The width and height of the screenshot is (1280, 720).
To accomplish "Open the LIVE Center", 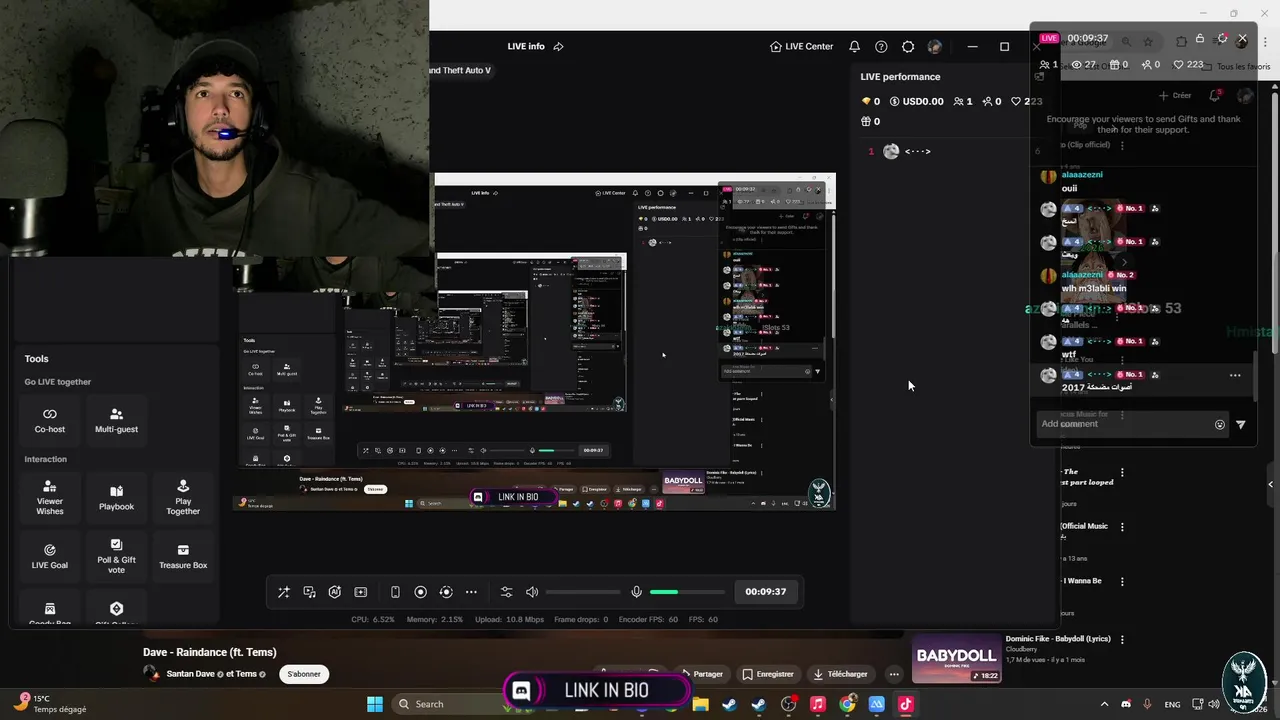I will (801, 46).
